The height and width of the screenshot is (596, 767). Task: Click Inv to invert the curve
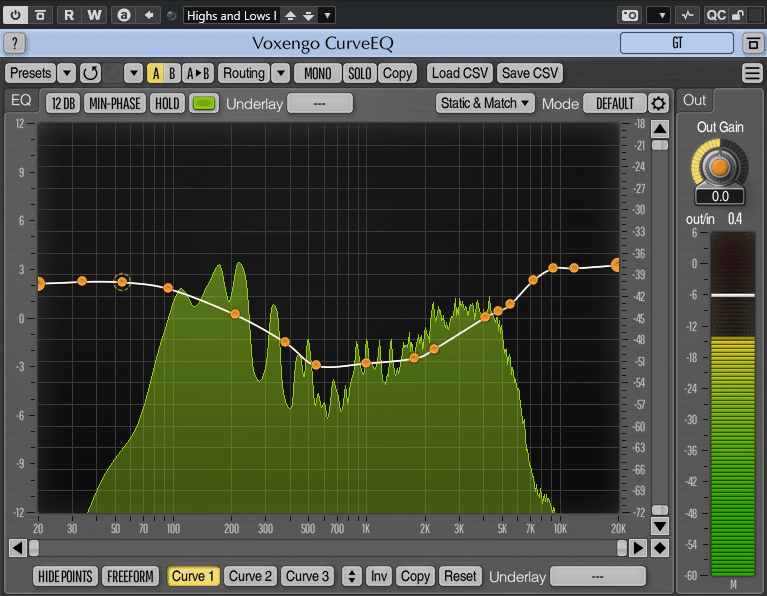click(378, 576)
